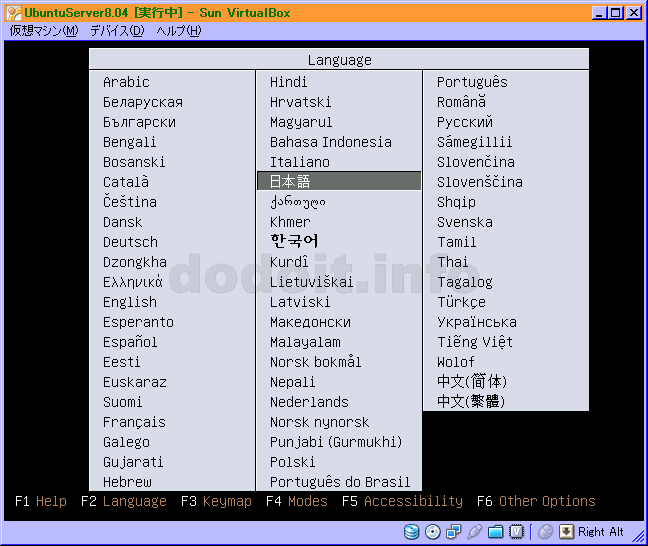Click the mouse capture indicator icon
Screen dimensions: 648x546
(x=546, y=532)
